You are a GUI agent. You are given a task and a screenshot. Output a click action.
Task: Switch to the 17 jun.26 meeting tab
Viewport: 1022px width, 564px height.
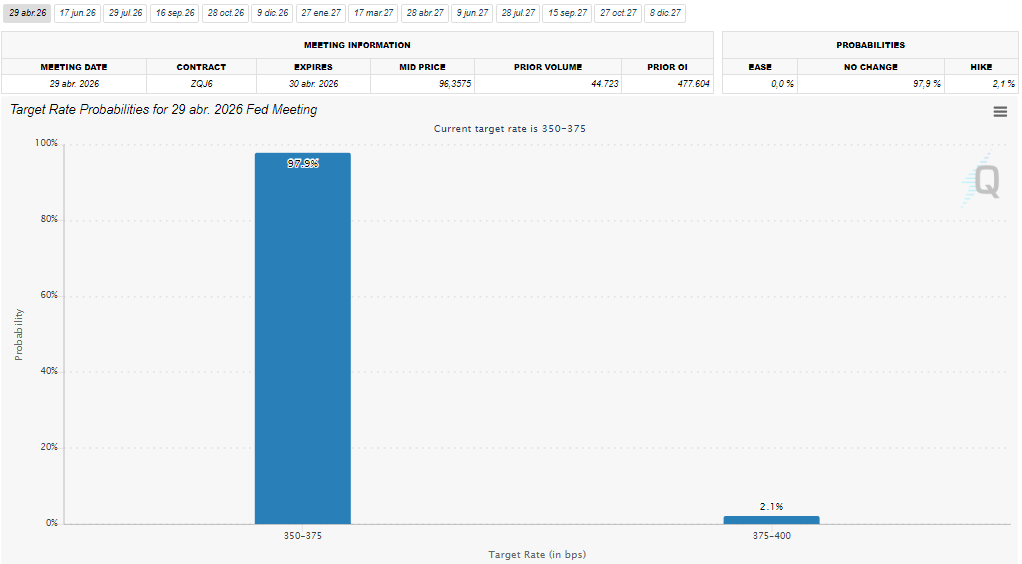[77, 13]
